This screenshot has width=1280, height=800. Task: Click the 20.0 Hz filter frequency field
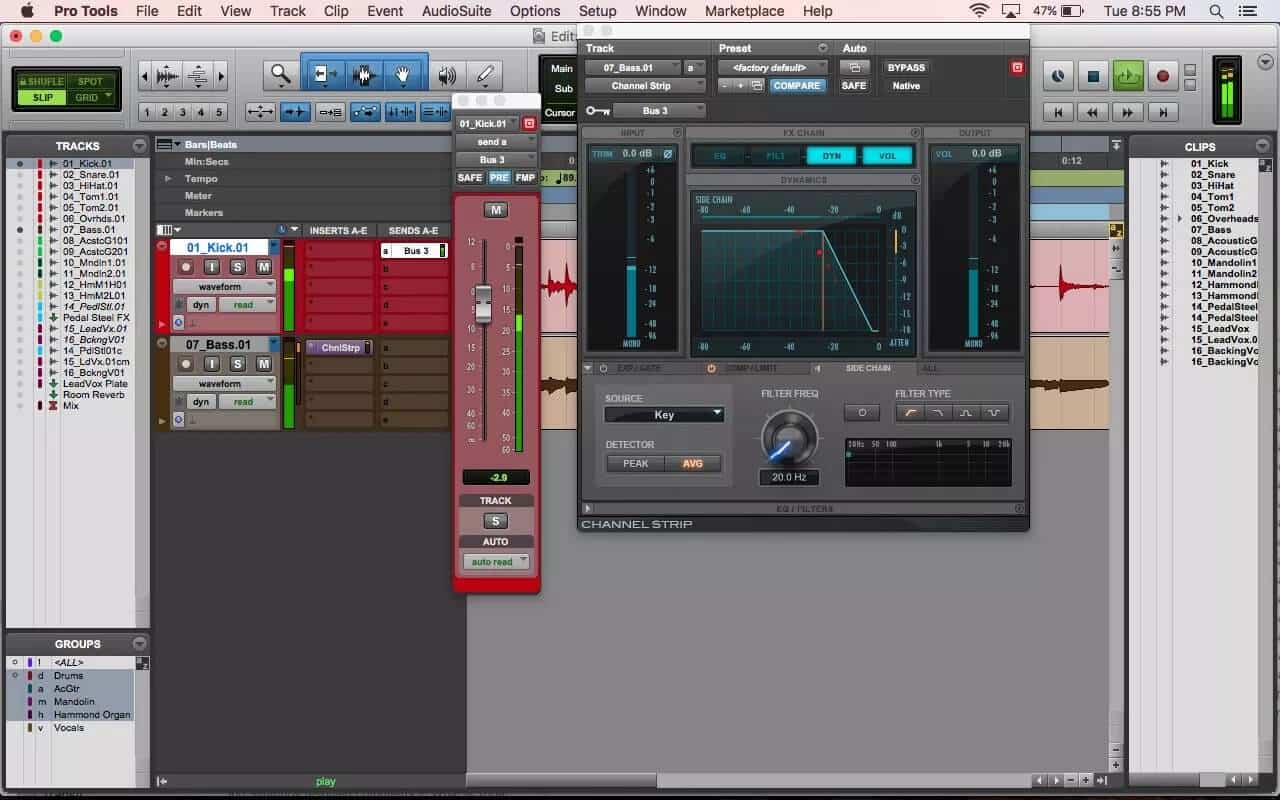point(789,477)
